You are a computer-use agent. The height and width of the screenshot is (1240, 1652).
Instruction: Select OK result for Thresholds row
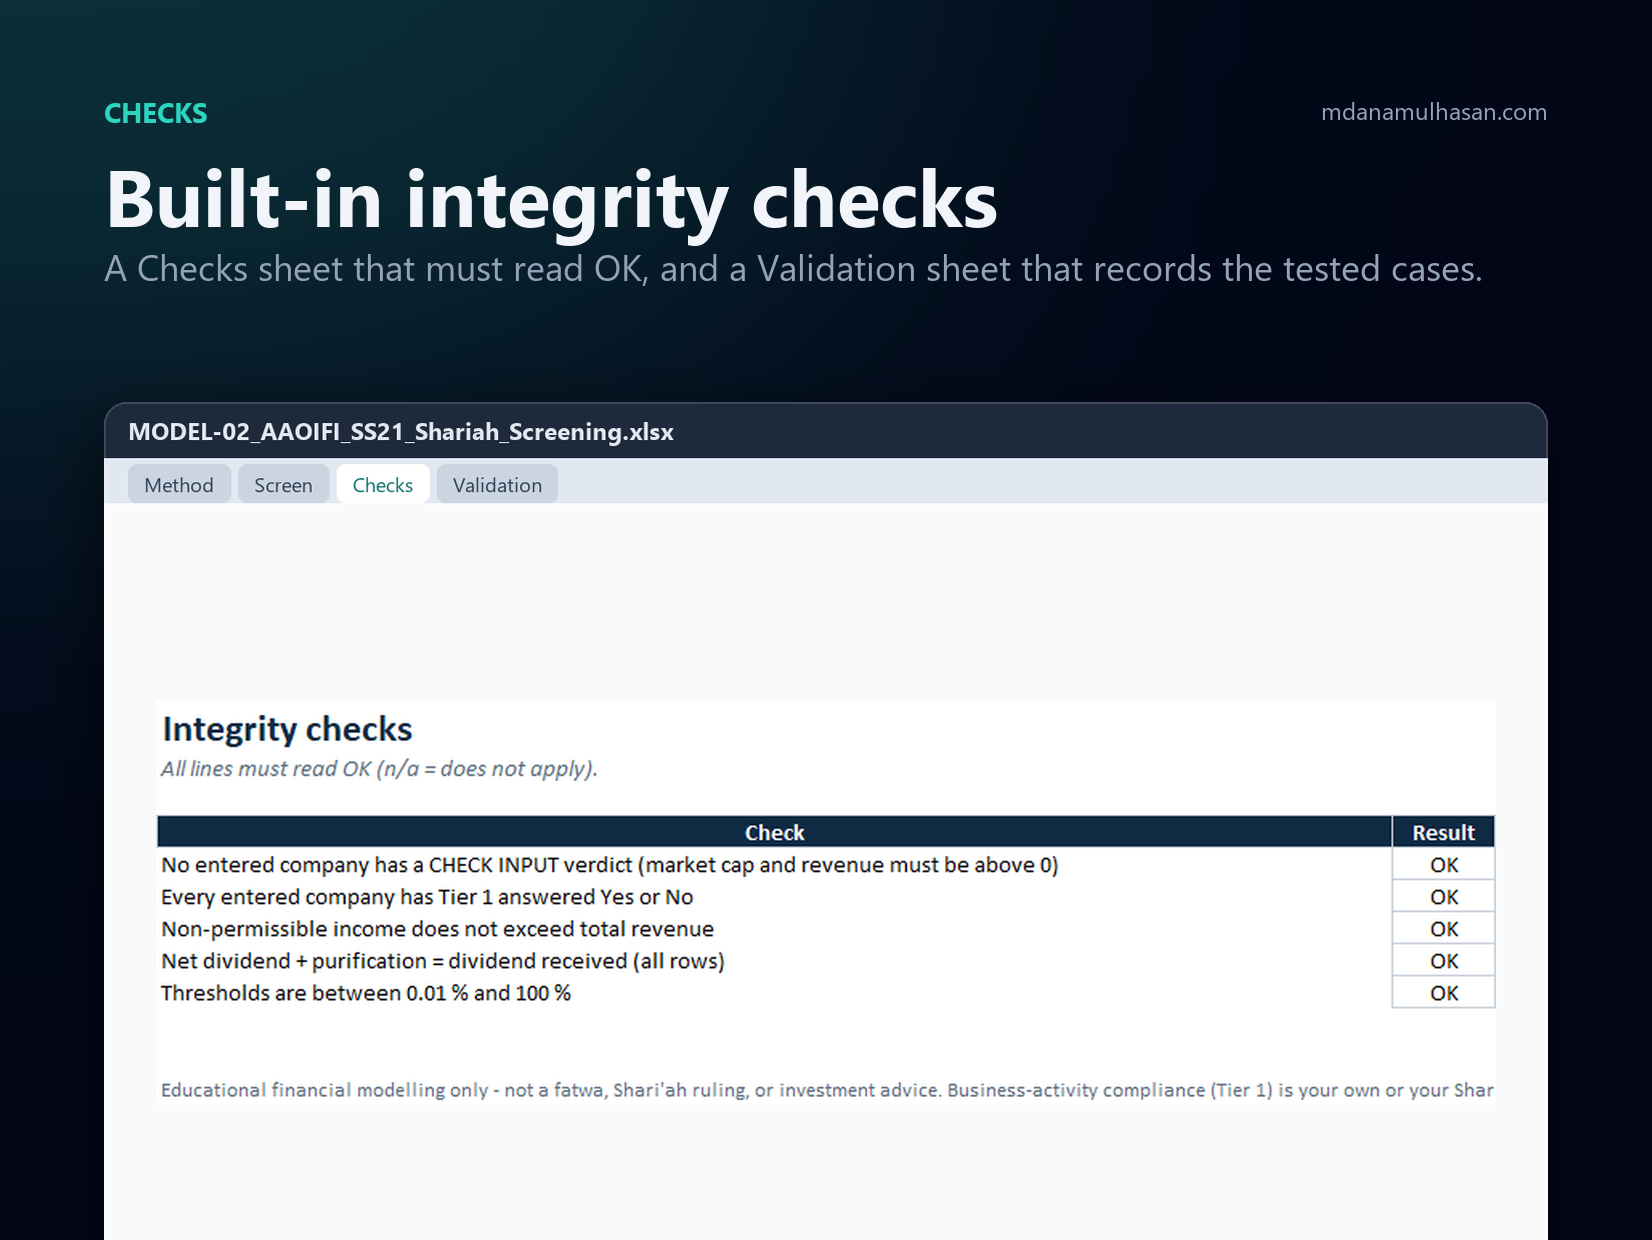[x=1443, y=993]
